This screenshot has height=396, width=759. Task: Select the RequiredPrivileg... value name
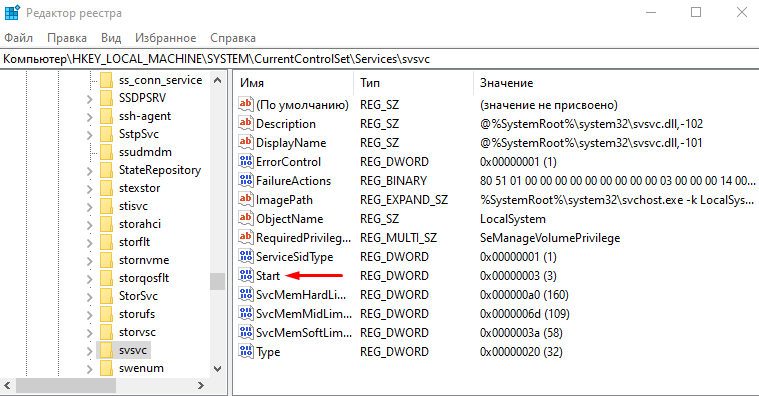coord(304,238)
